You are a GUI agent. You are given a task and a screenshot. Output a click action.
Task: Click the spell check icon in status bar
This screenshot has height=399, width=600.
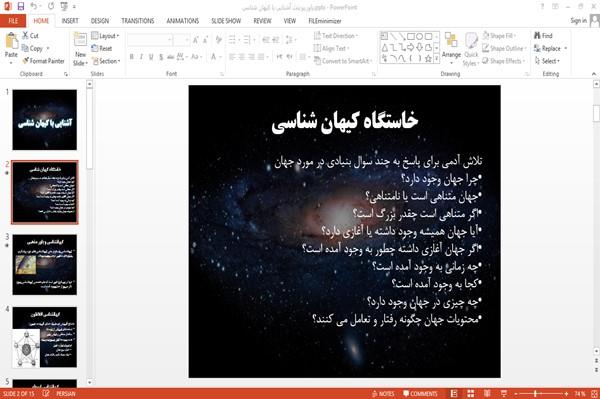pyautogui.click(x=46, y=394)
